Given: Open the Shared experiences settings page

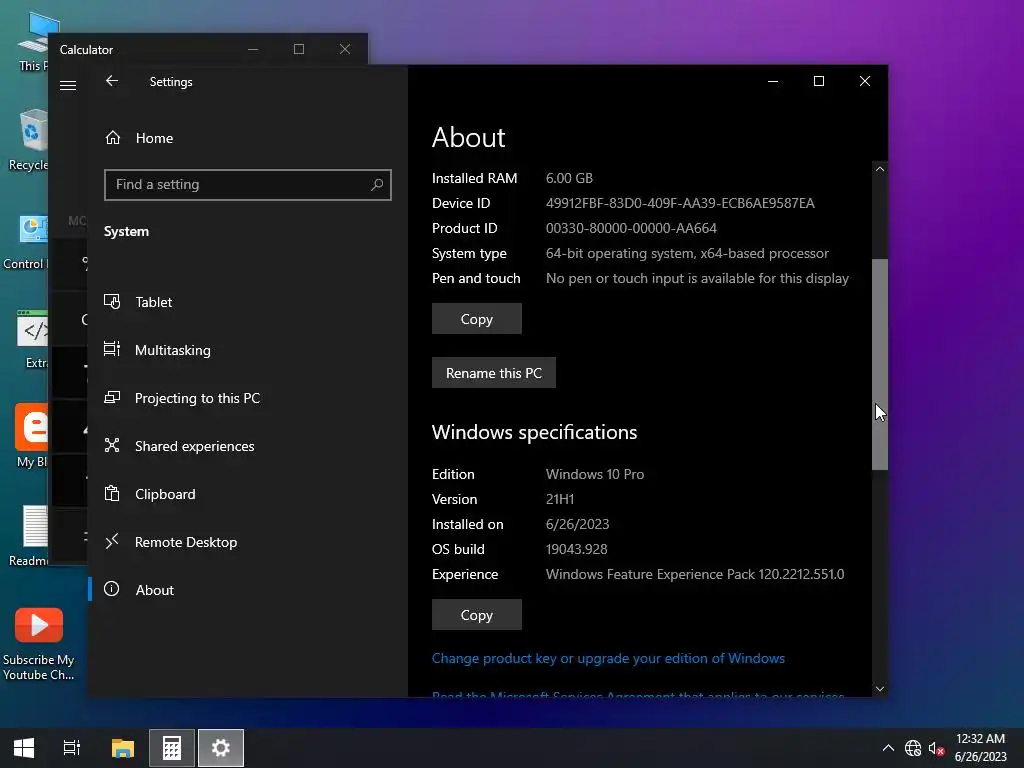Looking at the screenshot, I should pyautogui.click(x=247, y=446).
